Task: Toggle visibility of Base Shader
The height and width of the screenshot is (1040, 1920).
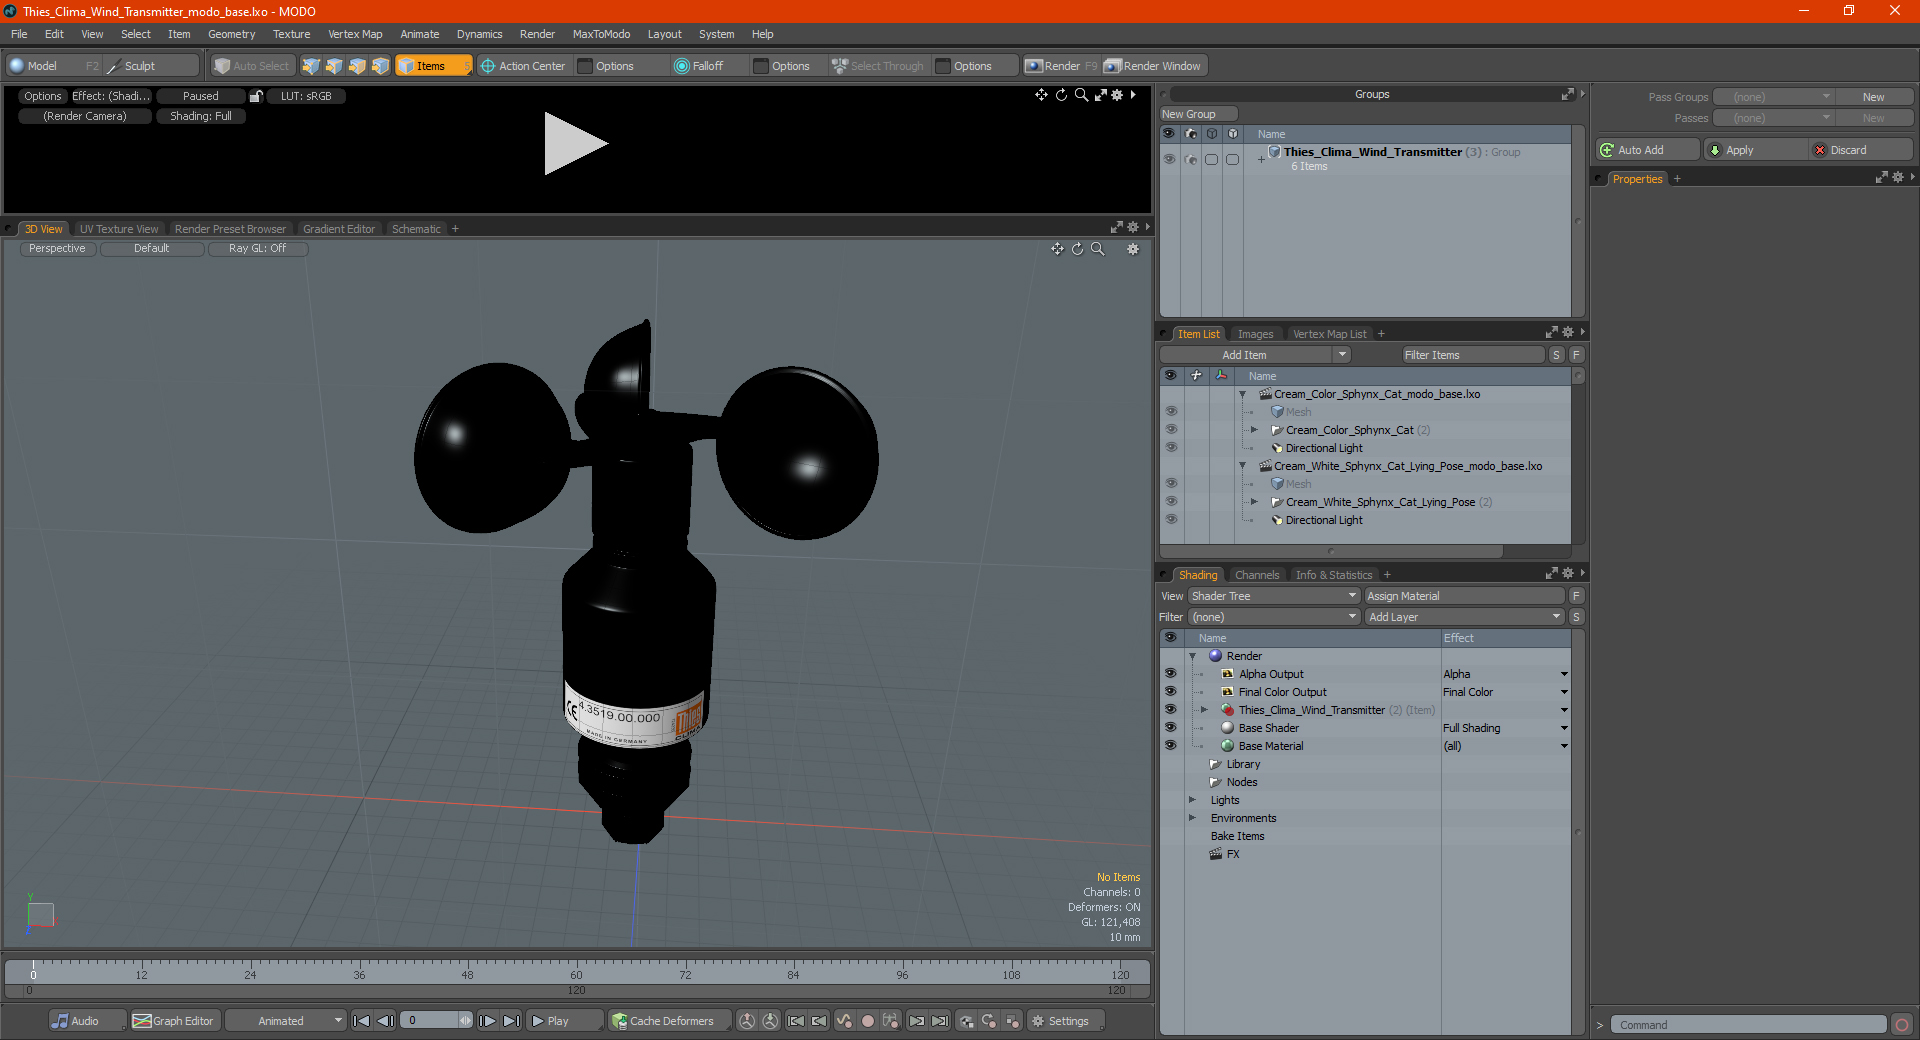Action: tap(1170, 728)
